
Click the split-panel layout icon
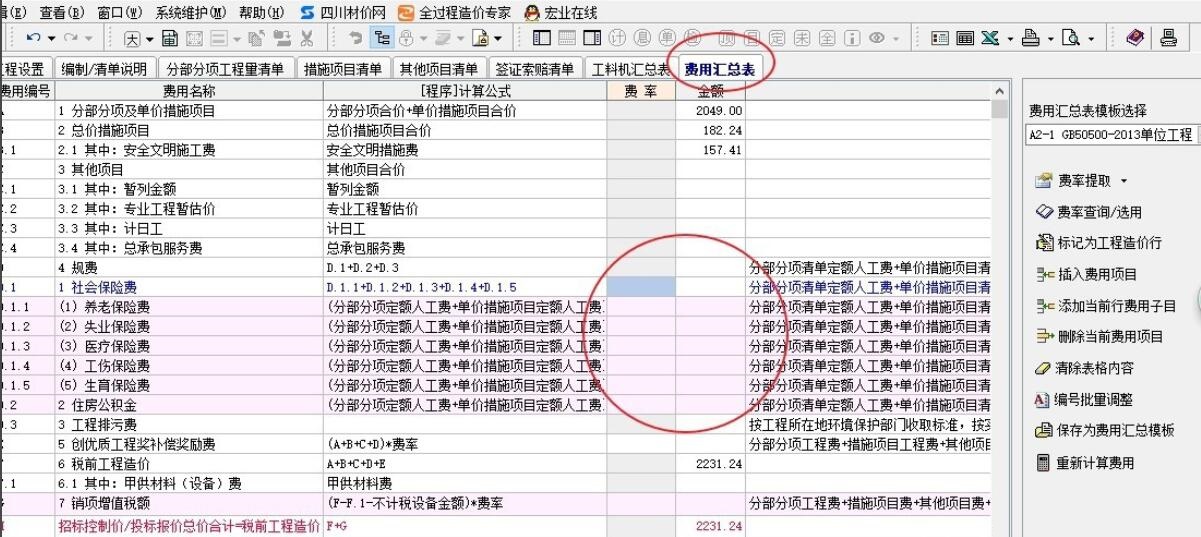pos(591,38)
